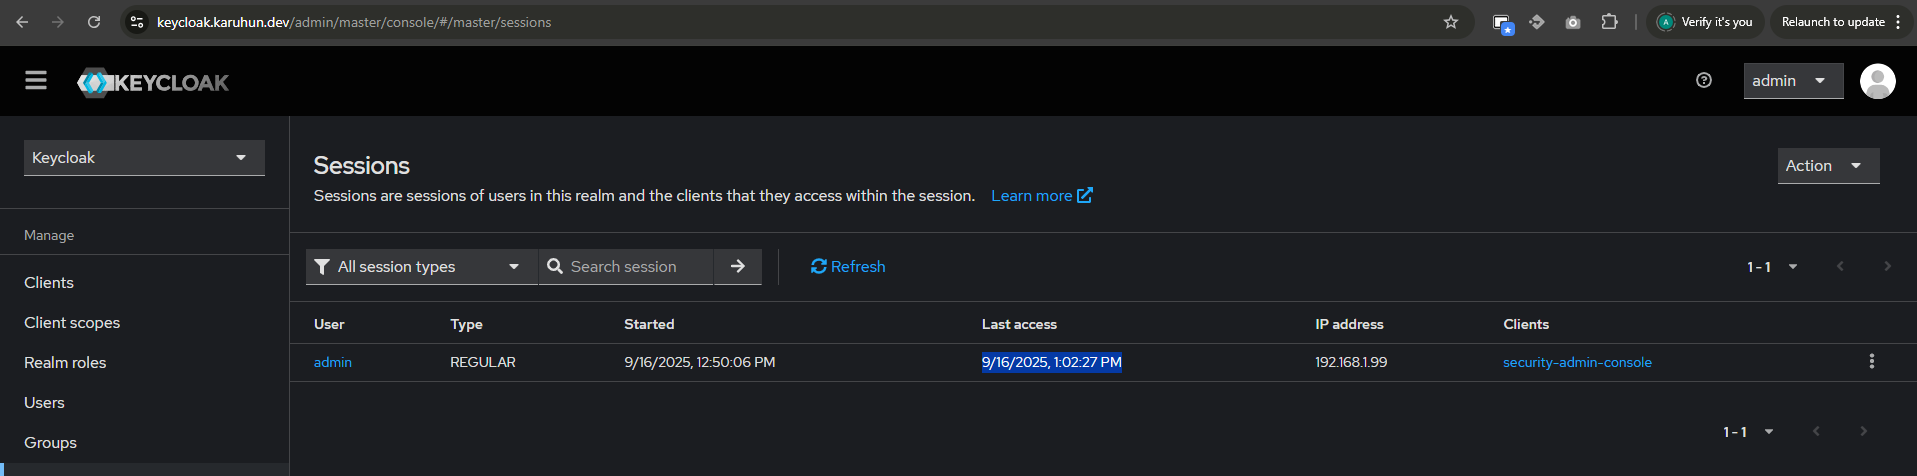Screen dimensions: 1917x476
Task: Open the browser extensions puzzle icon
Action: coord(1609,22)
